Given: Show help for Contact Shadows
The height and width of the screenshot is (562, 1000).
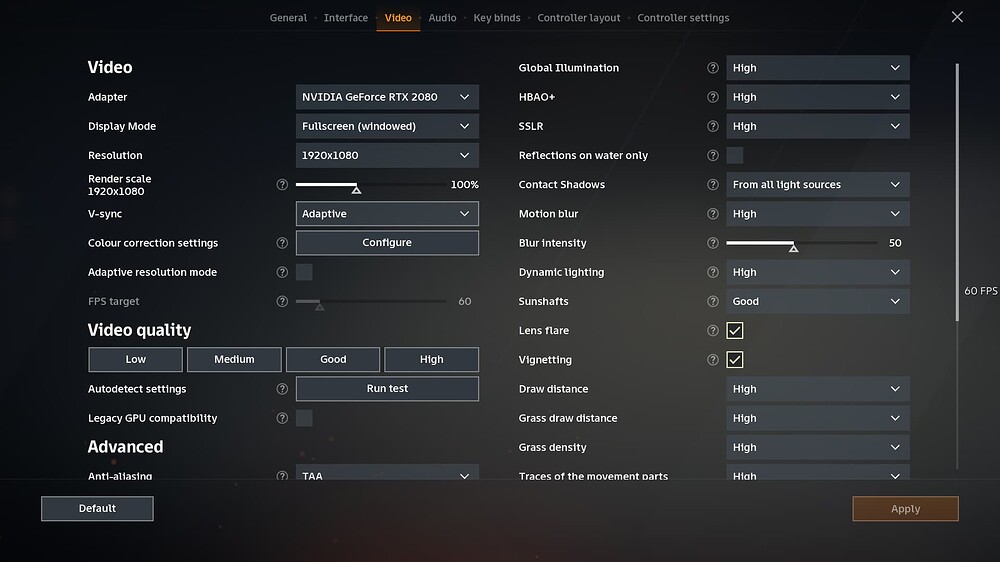Looking at the screenshot, I should pyautogui.click(x=713, y=184).
